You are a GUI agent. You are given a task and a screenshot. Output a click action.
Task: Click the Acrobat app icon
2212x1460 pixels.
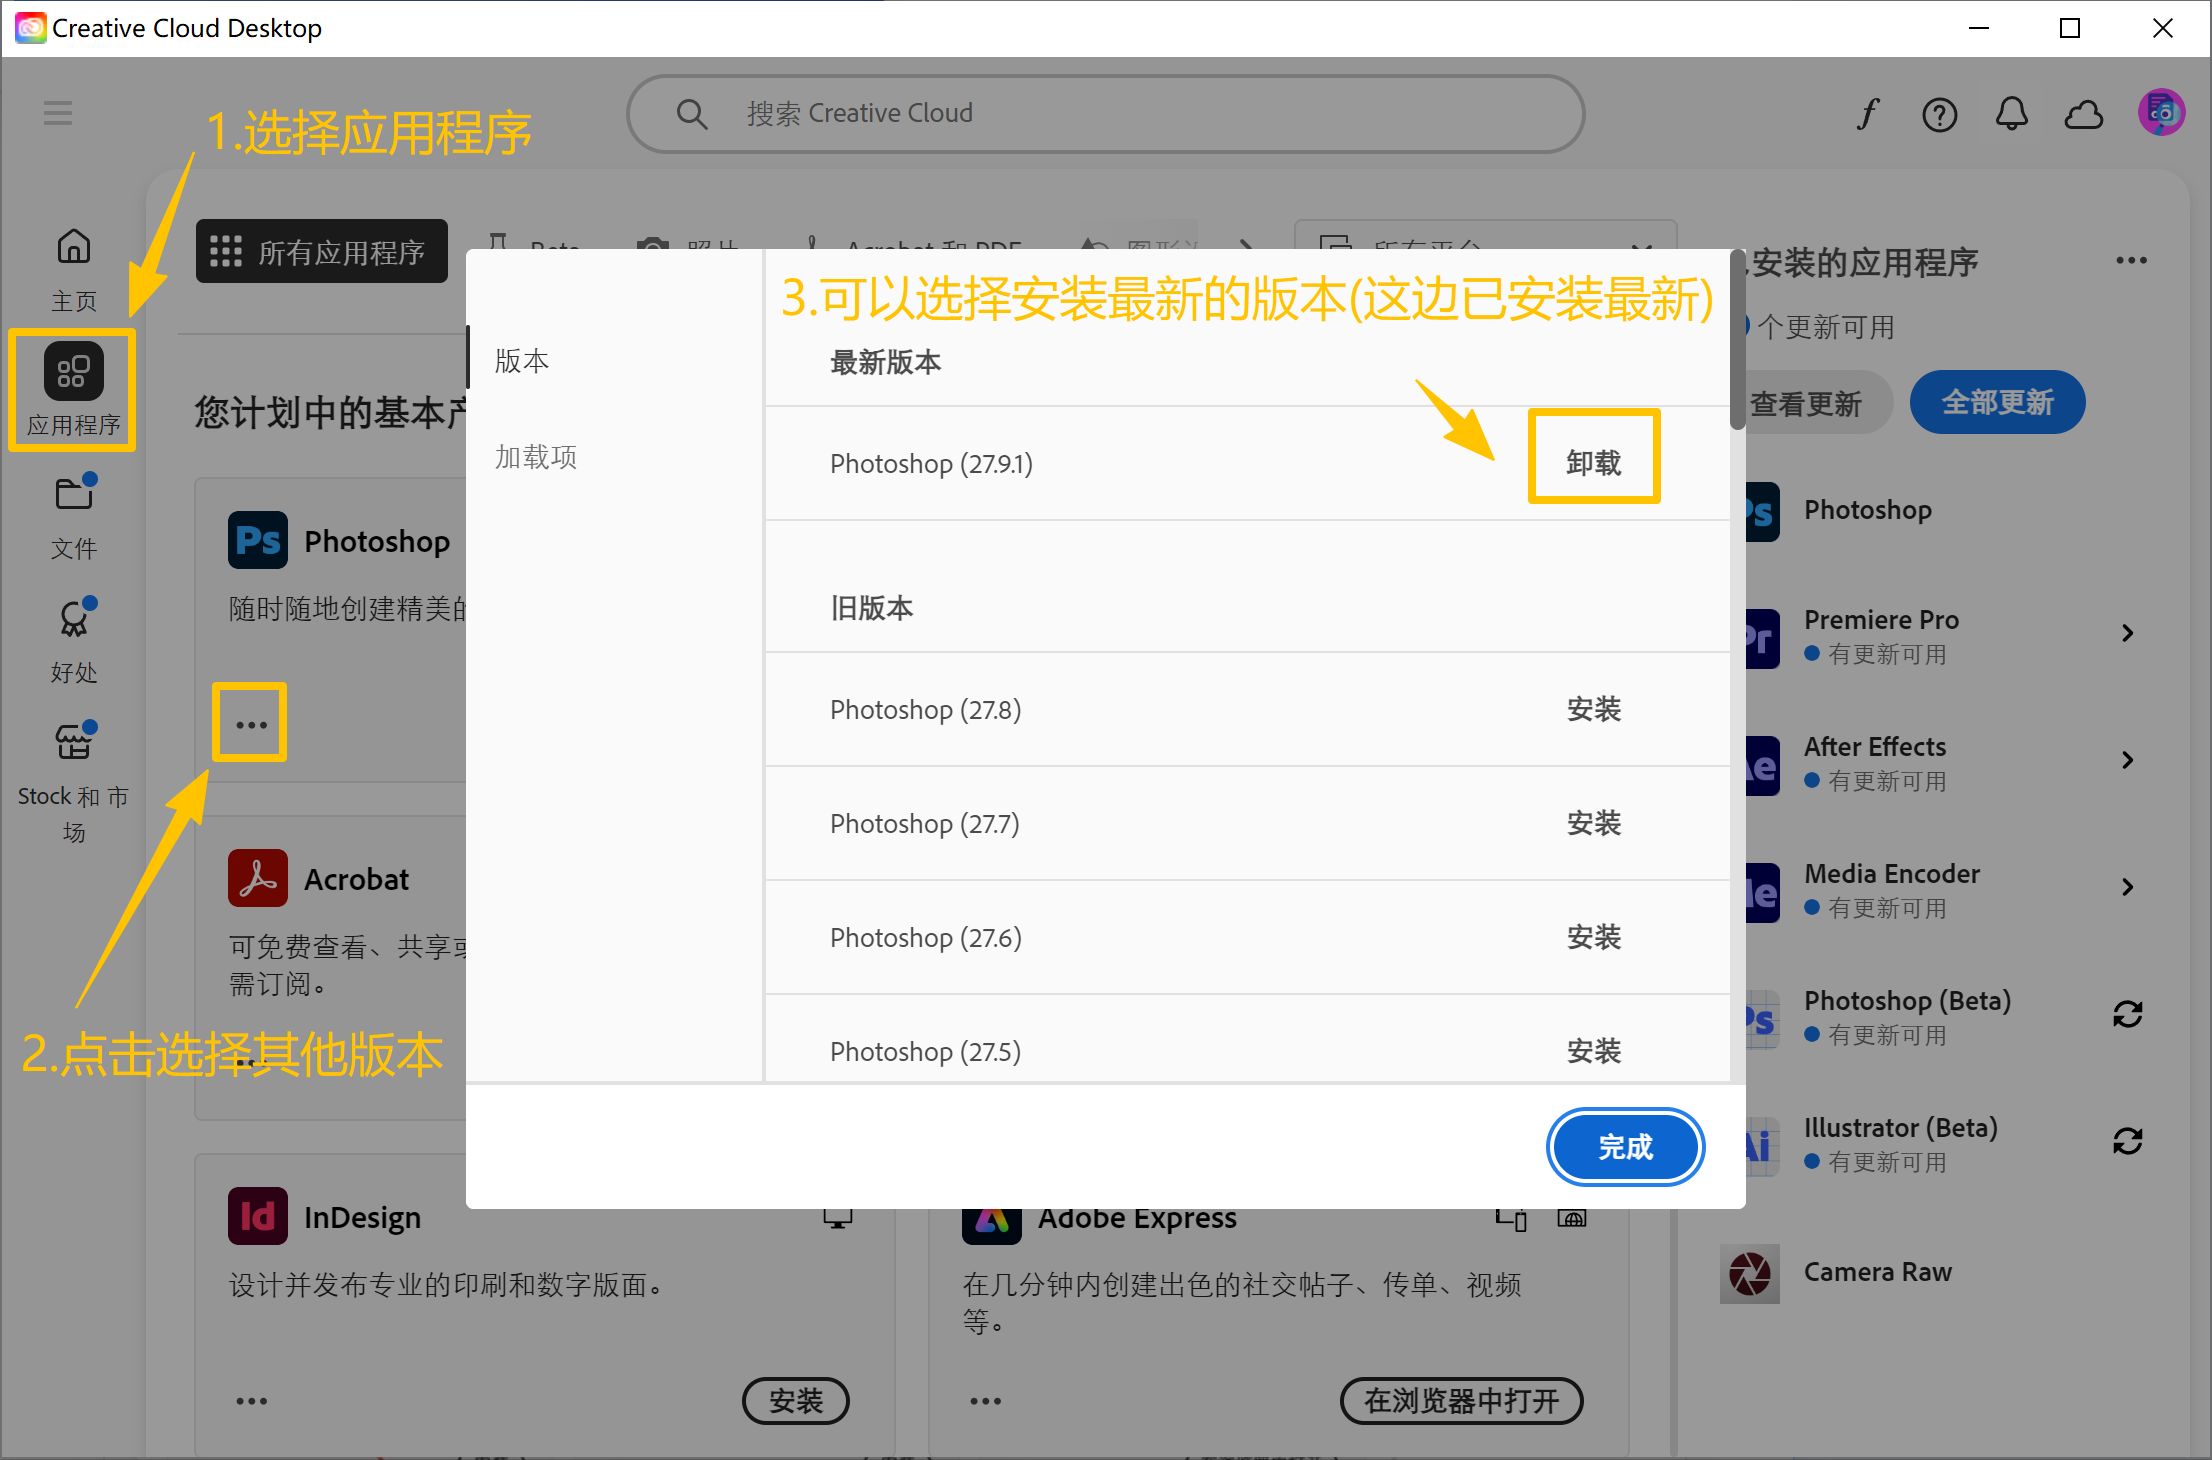[x=258, y=879]
